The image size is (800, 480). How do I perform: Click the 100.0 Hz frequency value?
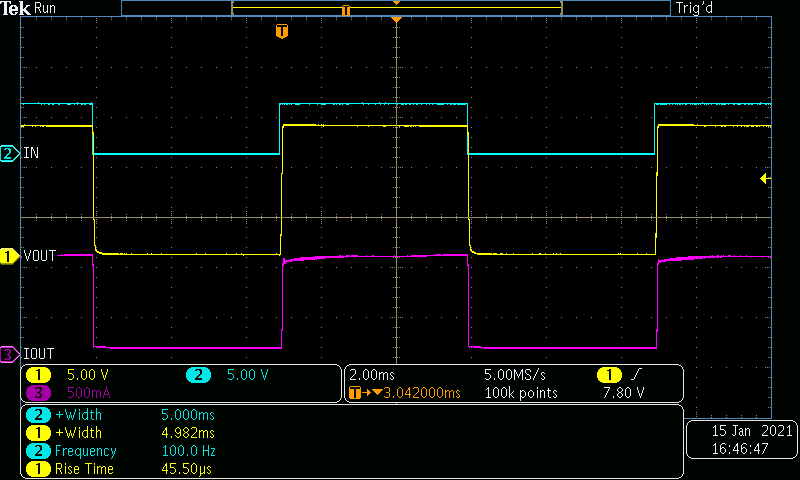click(x=188, y=451)
